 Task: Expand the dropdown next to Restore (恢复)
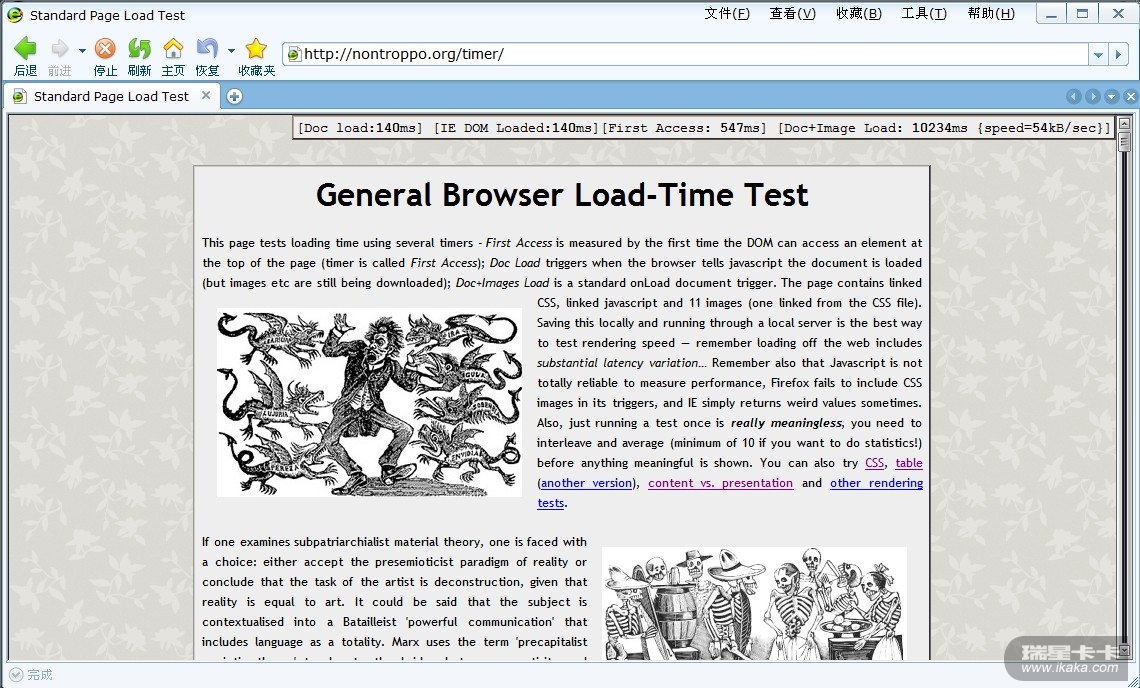tap(231, 50)
